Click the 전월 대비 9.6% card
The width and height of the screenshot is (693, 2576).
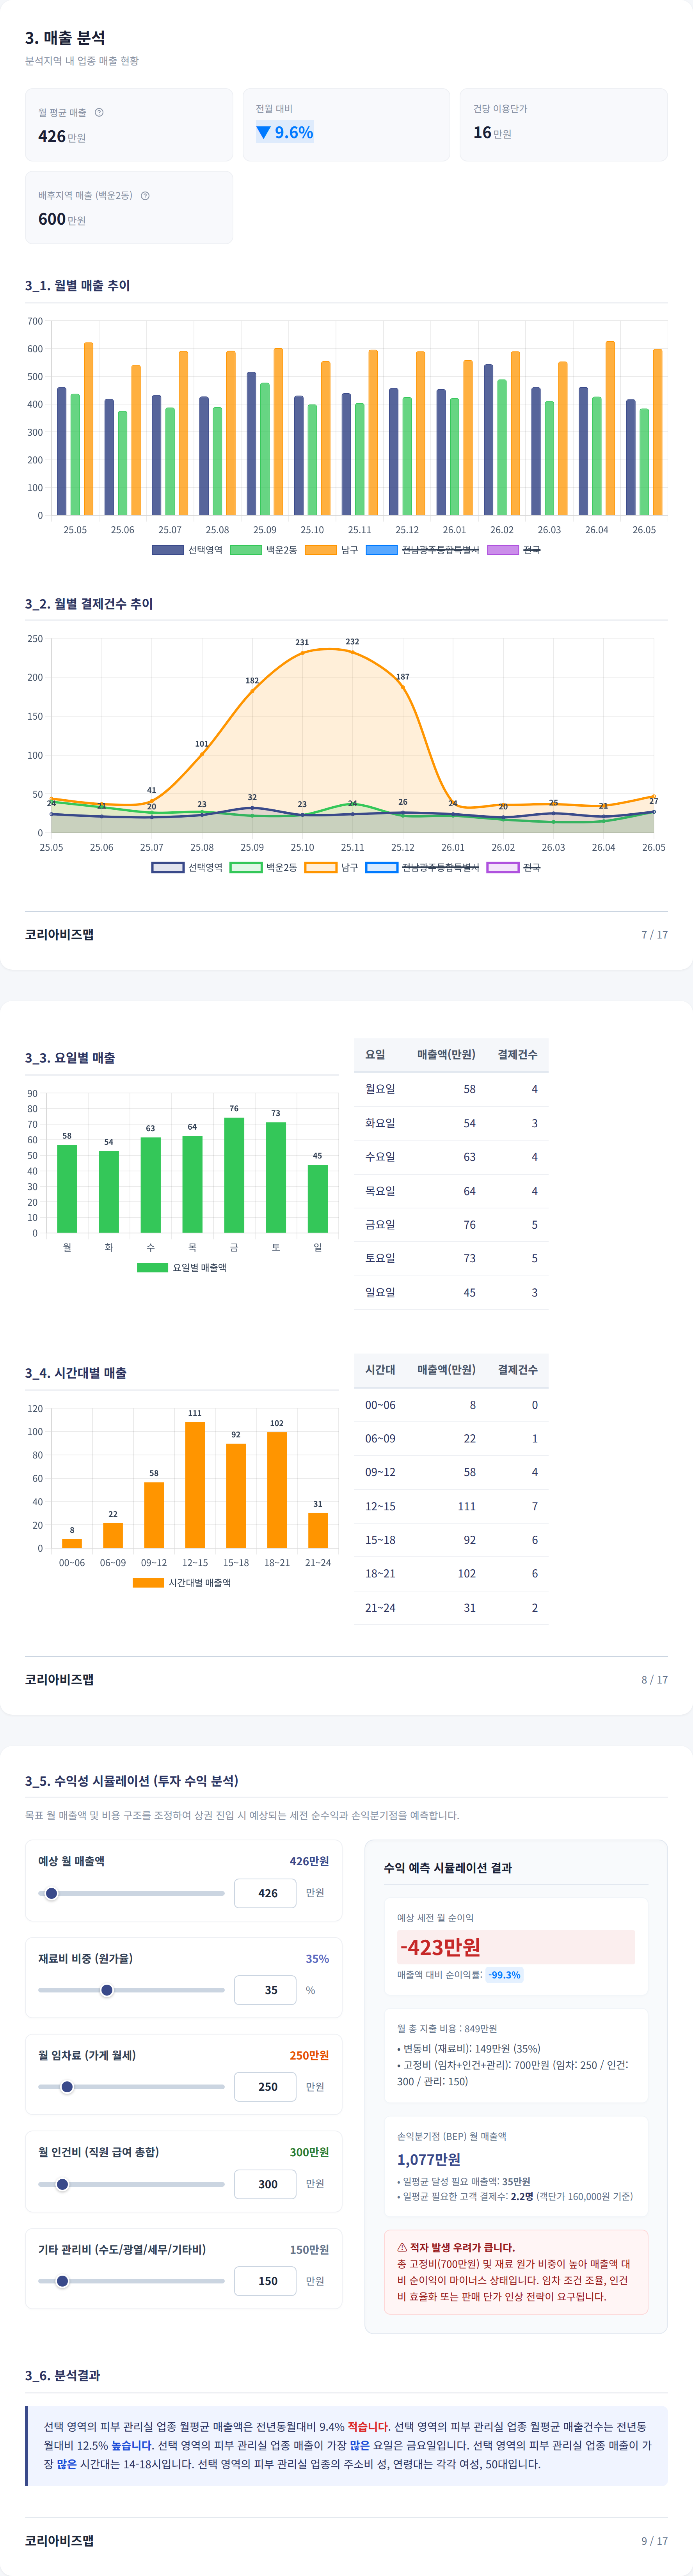346,125
